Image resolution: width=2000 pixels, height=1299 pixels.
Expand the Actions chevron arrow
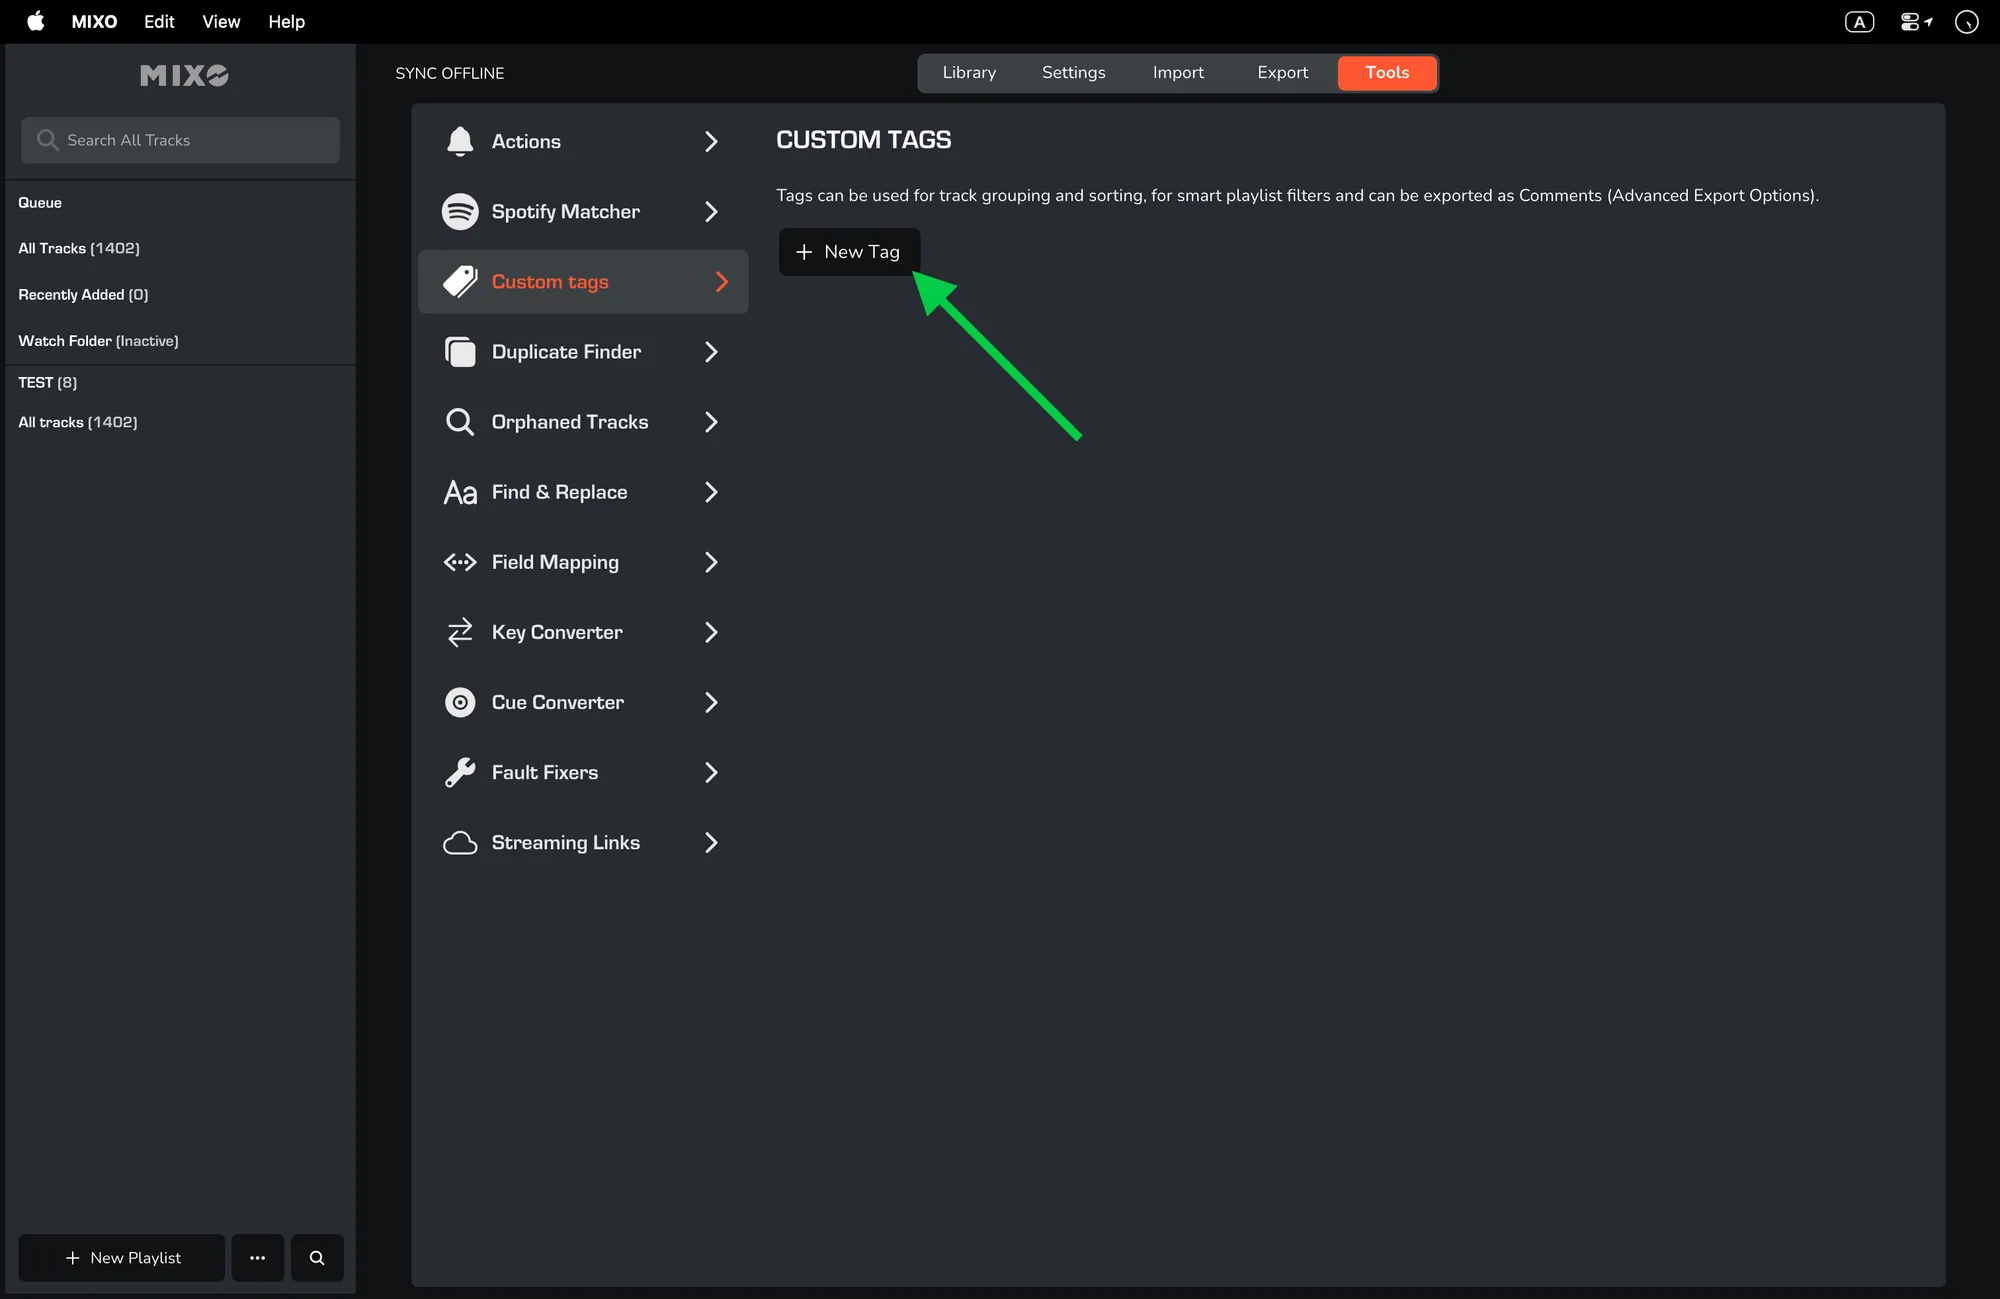[711, 141]
